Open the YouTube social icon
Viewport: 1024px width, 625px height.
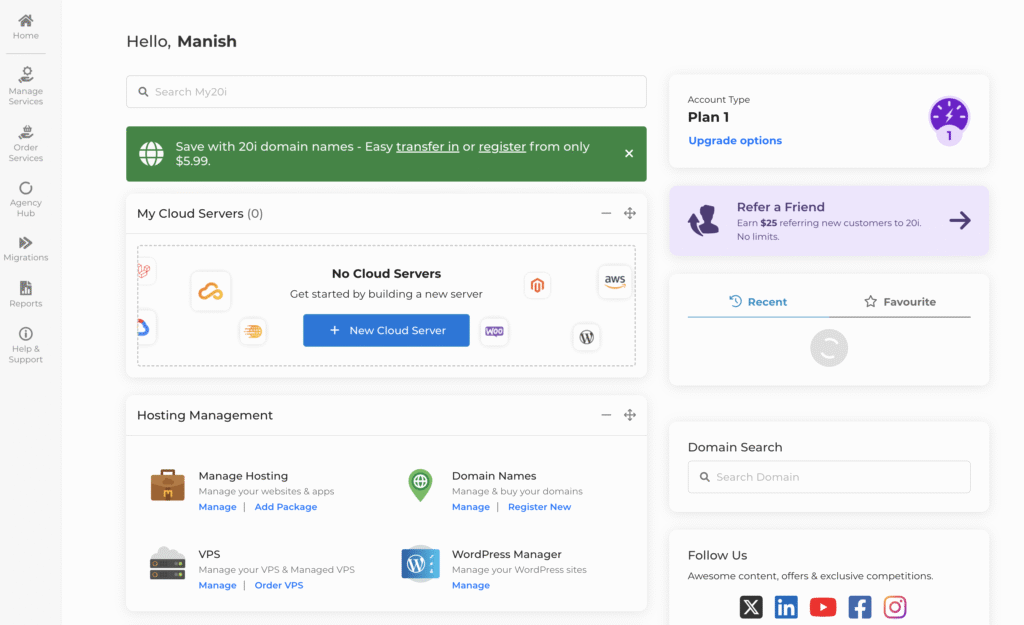point(823,607)
